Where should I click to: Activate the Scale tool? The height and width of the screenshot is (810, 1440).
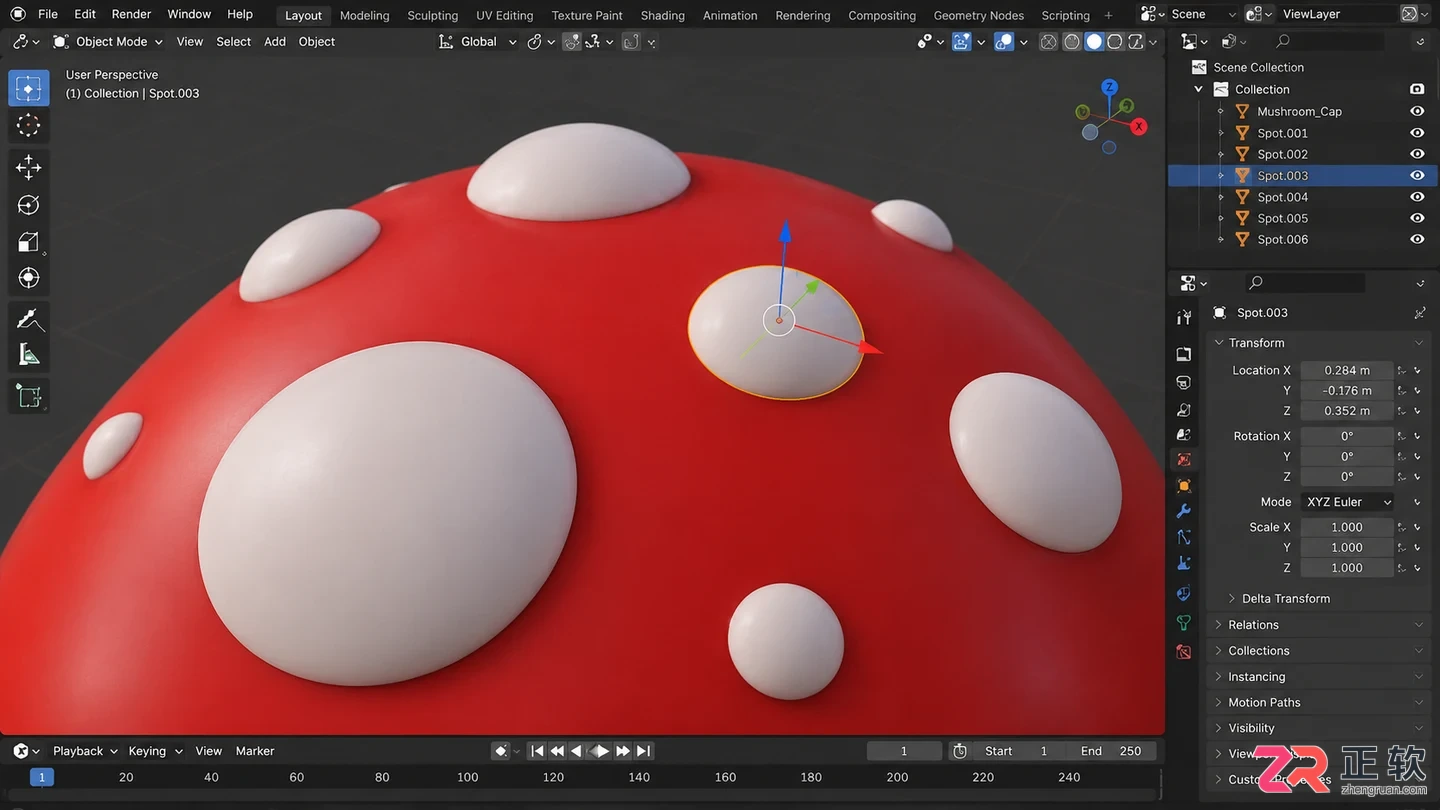[x=29, y=242]
